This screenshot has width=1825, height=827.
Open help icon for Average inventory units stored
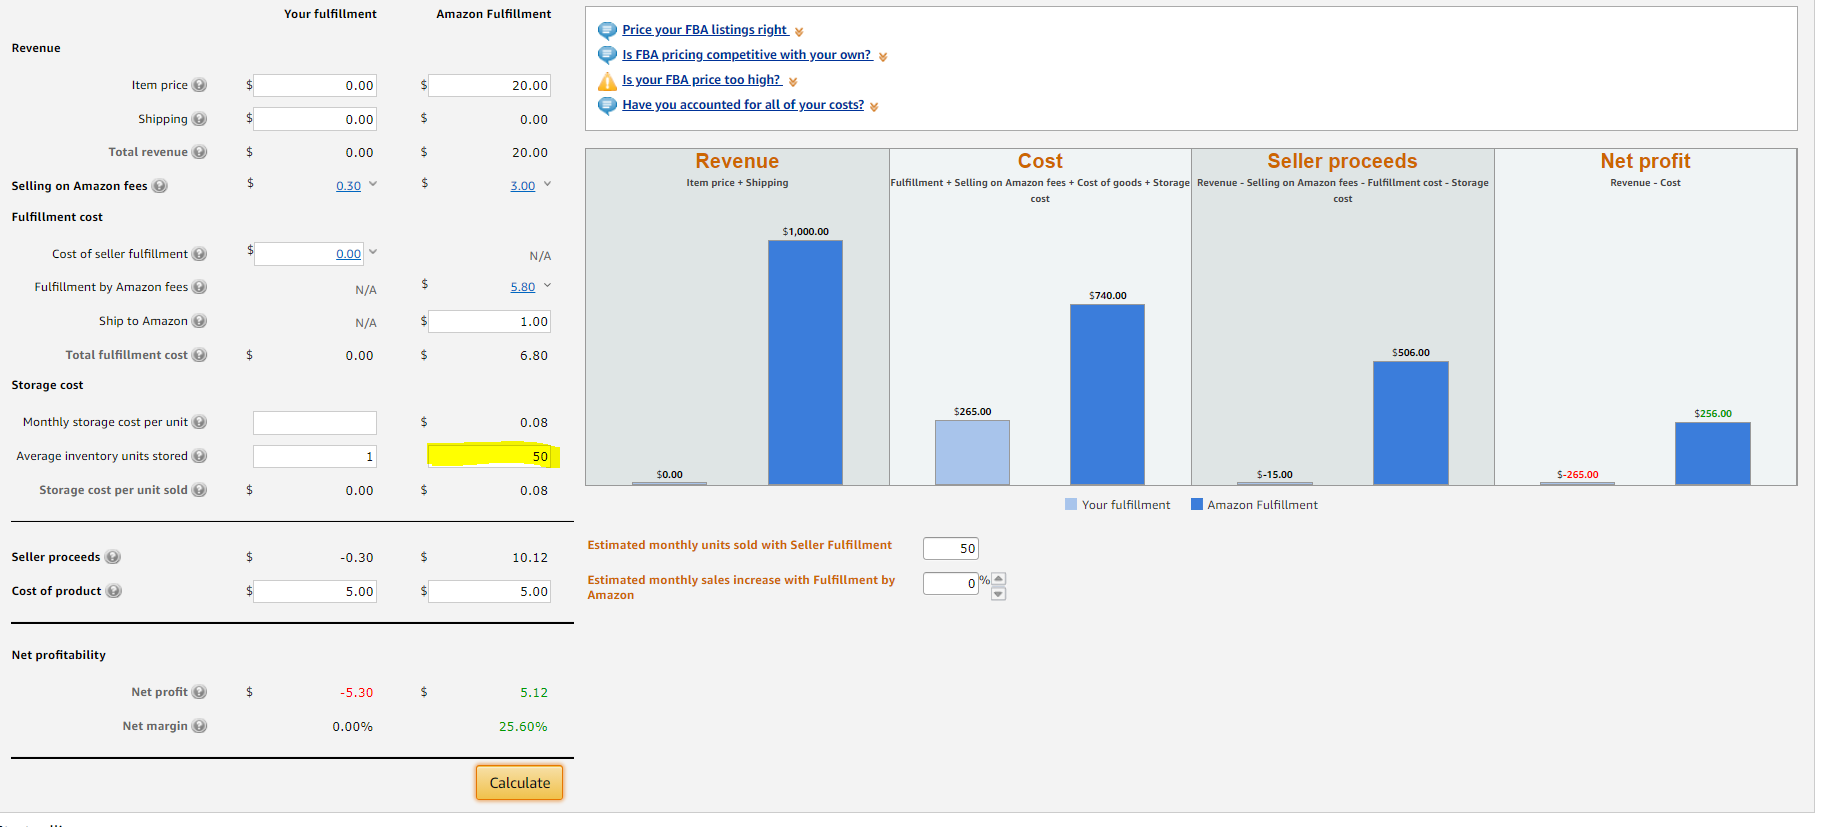click(199, 456)
